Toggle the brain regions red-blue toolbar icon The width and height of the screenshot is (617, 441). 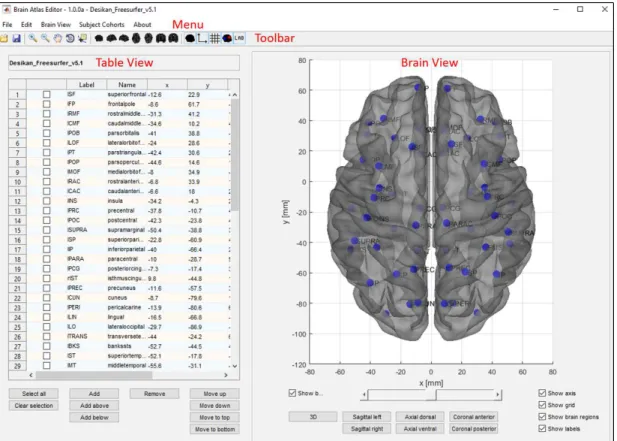coord(227,39)
